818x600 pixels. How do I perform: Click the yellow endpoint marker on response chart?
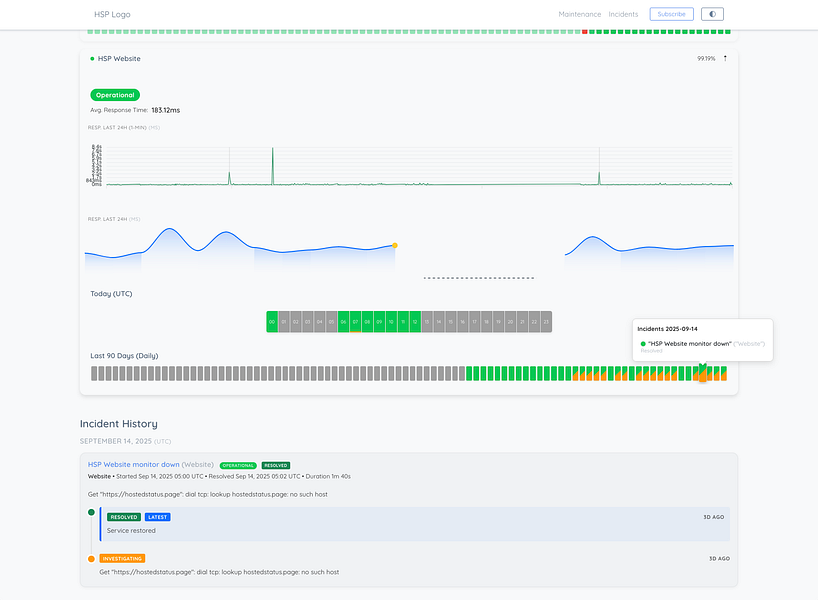click(x=396, y=243)
